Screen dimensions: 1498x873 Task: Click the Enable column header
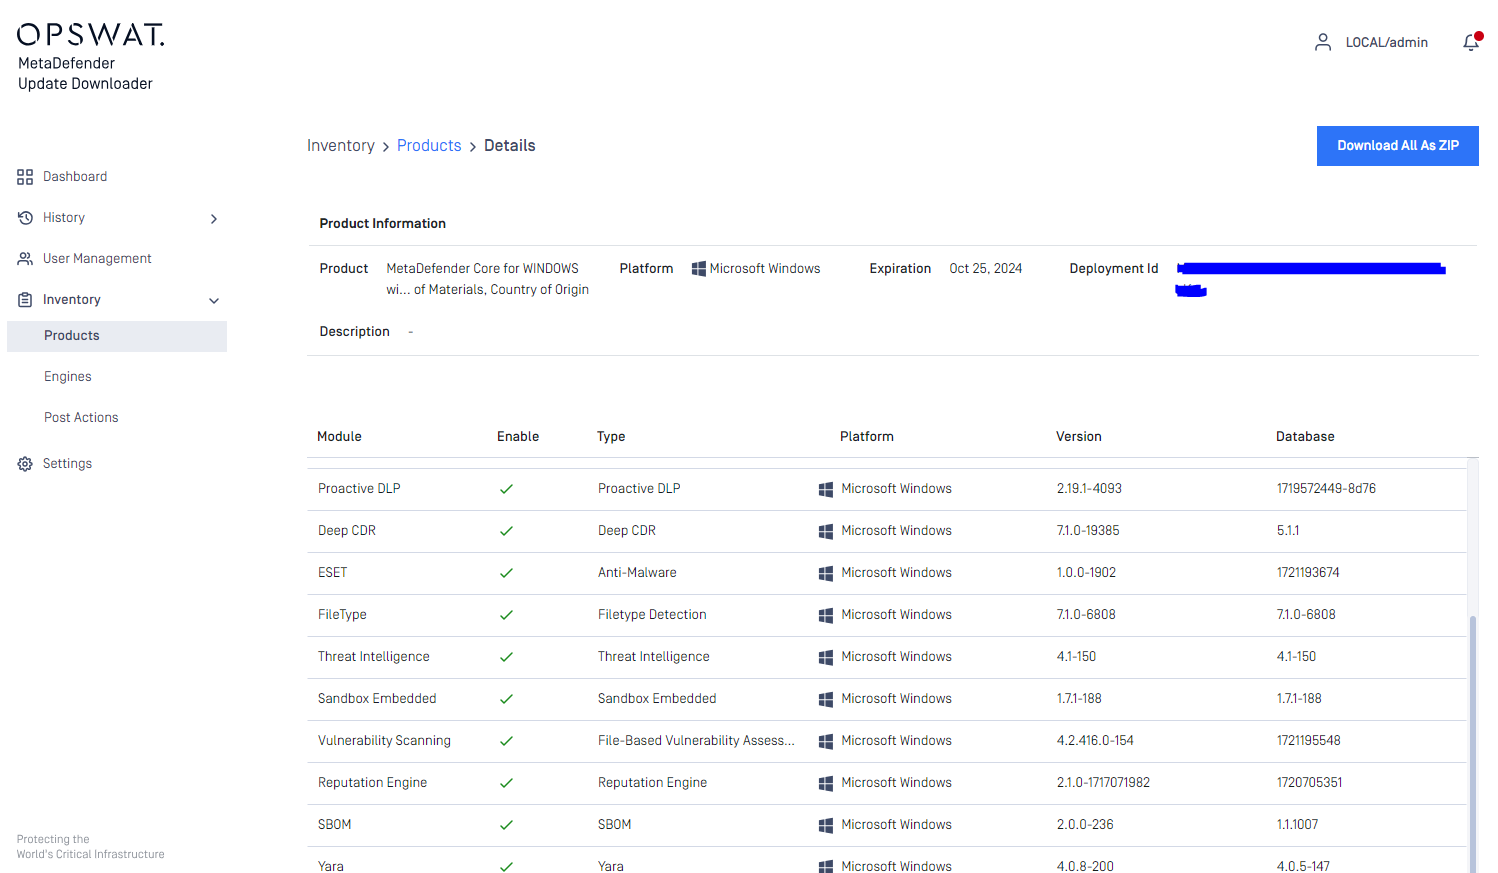pyautogui.click(x=518, y=437)
